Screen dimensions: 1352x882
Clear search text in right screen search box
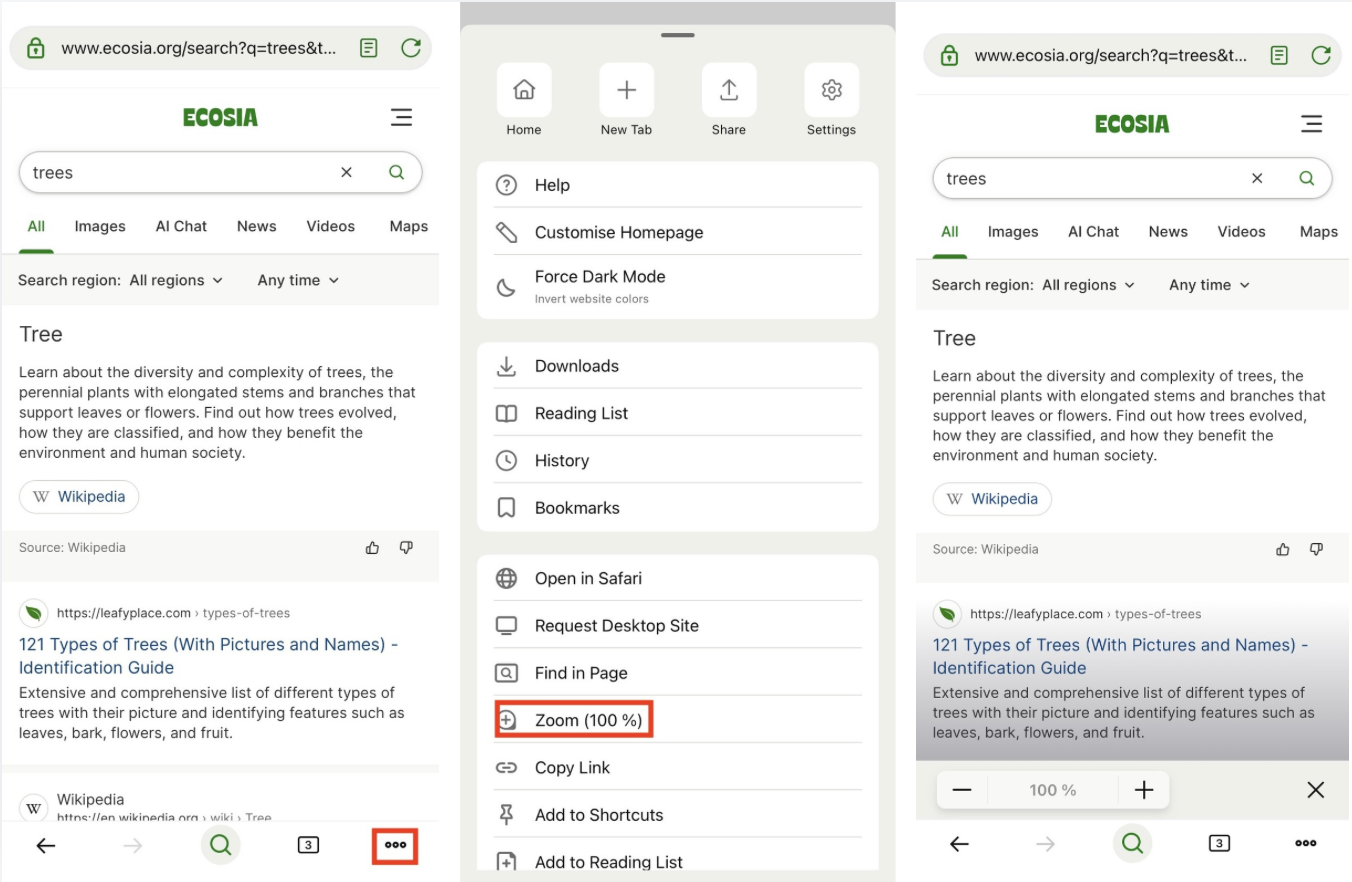(x=1257, y=178)
